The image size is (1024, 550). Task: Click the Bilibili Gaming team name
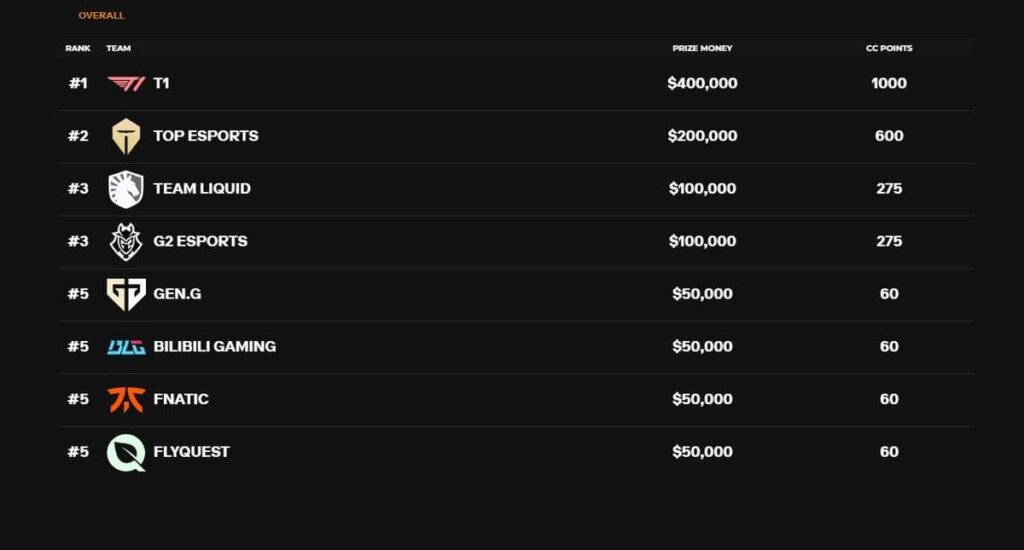214,347
